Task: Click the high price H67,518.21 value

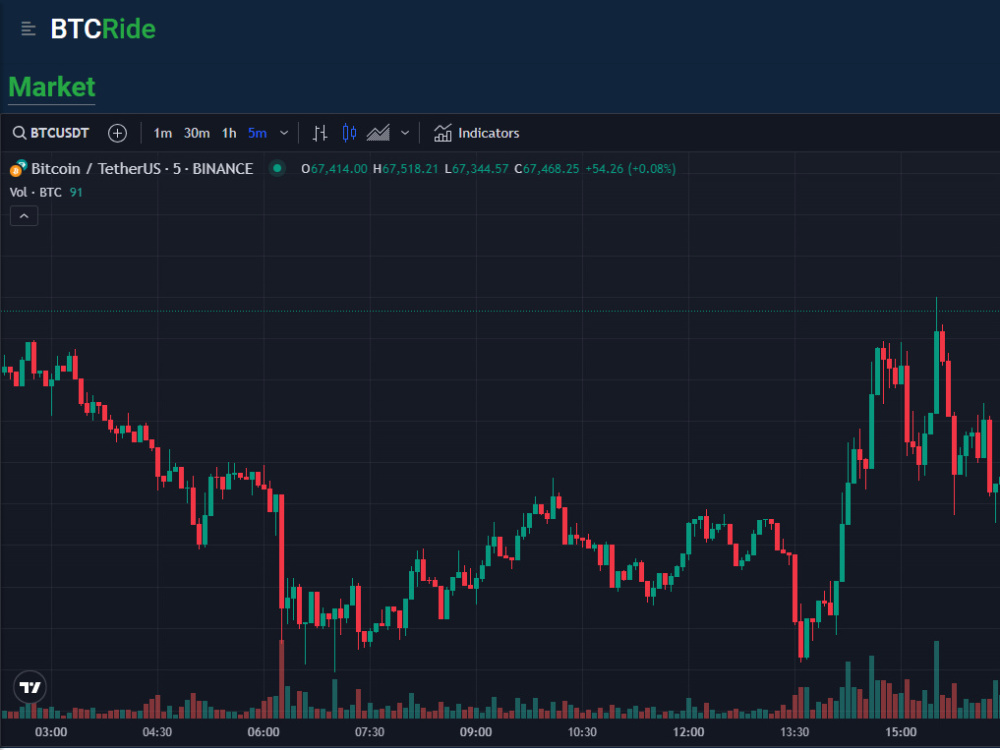Action: coord(406,169)
